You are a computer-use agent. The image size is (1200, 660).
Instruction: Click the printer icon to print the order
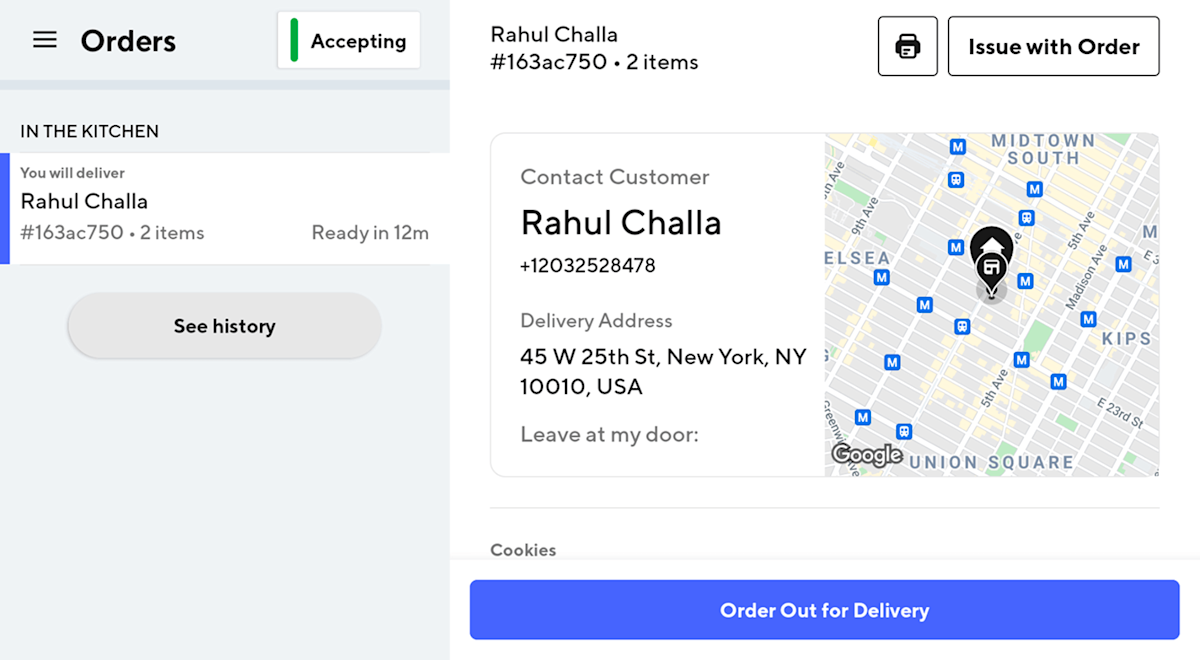(907, 45)
